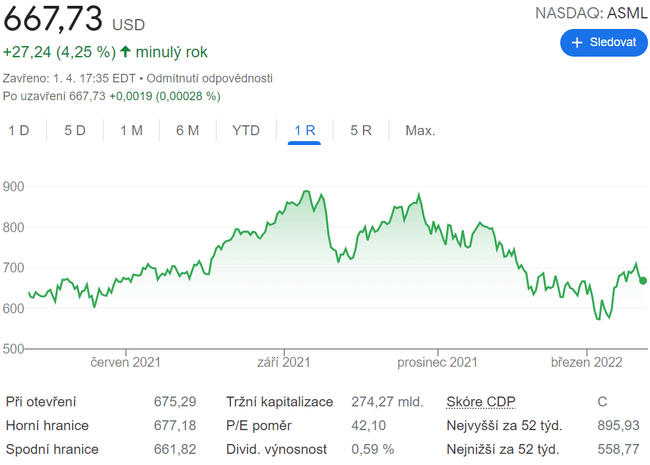Click the end-point dot on the chart line

click(x=643, y=280)
